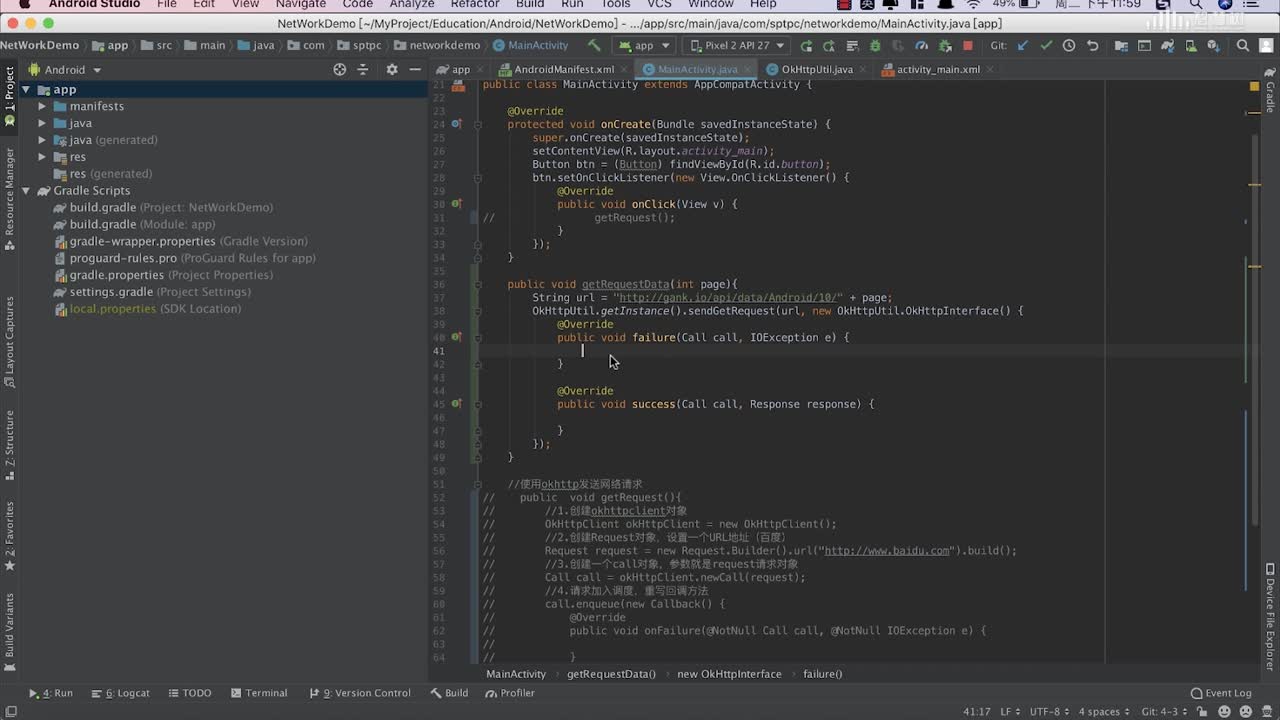Image resolution: width=1280 pixels, height=720 pixels.
Task: Switch to the OkHttpUtil.java tab
Action: click(817, 69)
